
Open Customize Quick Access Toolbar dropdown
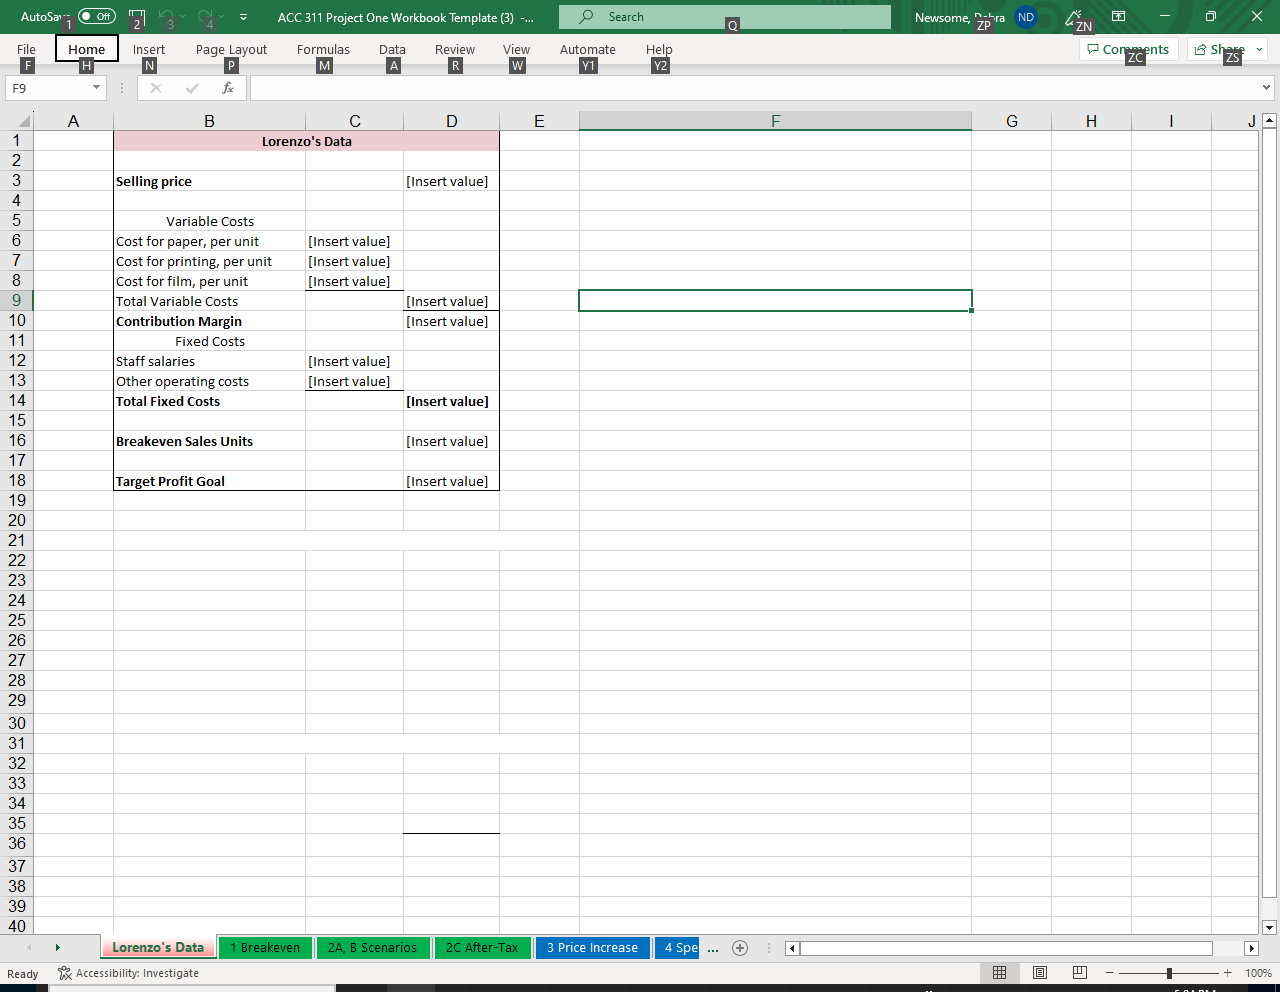(x=243, y=17)
